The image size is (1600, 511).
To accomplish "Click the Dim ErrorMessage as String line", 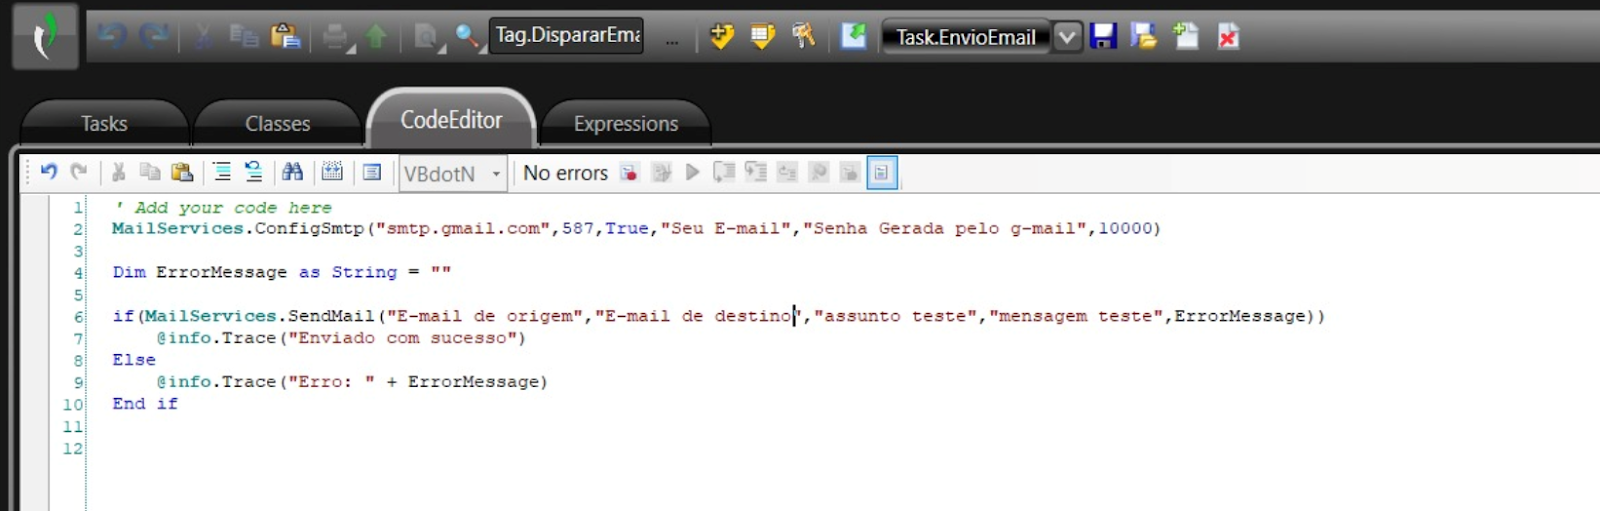I will pyautogui.click(x=281, y=272).
